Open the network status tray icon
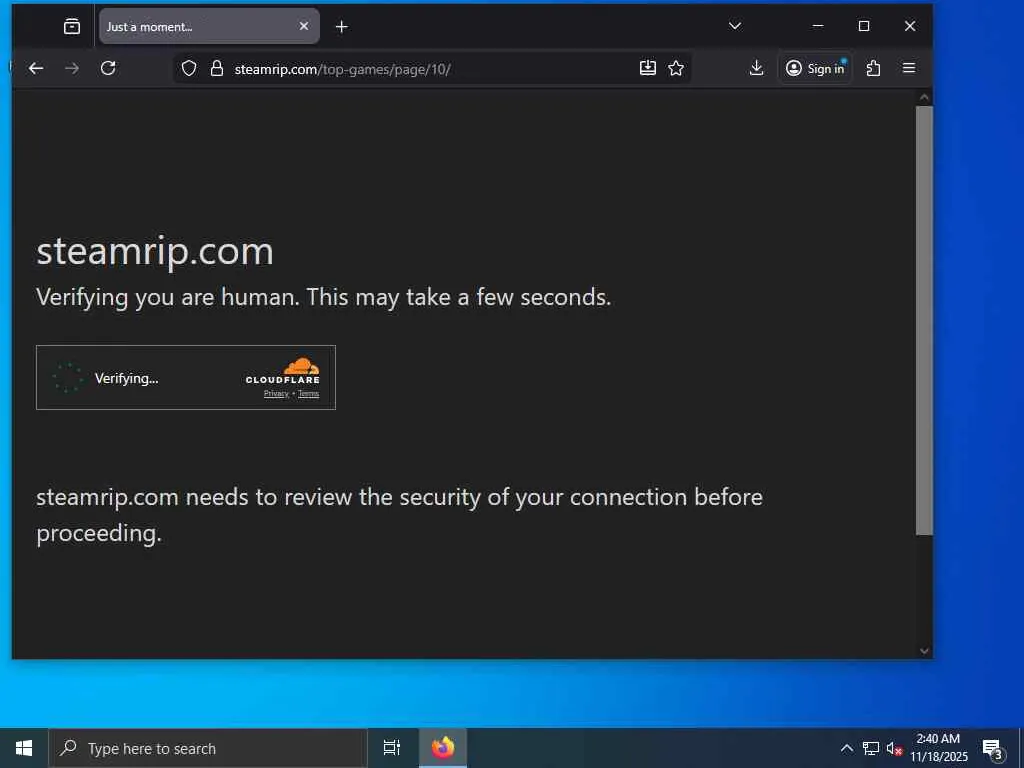The width and height of the screenshot is (1024, 768). (871, 748)
